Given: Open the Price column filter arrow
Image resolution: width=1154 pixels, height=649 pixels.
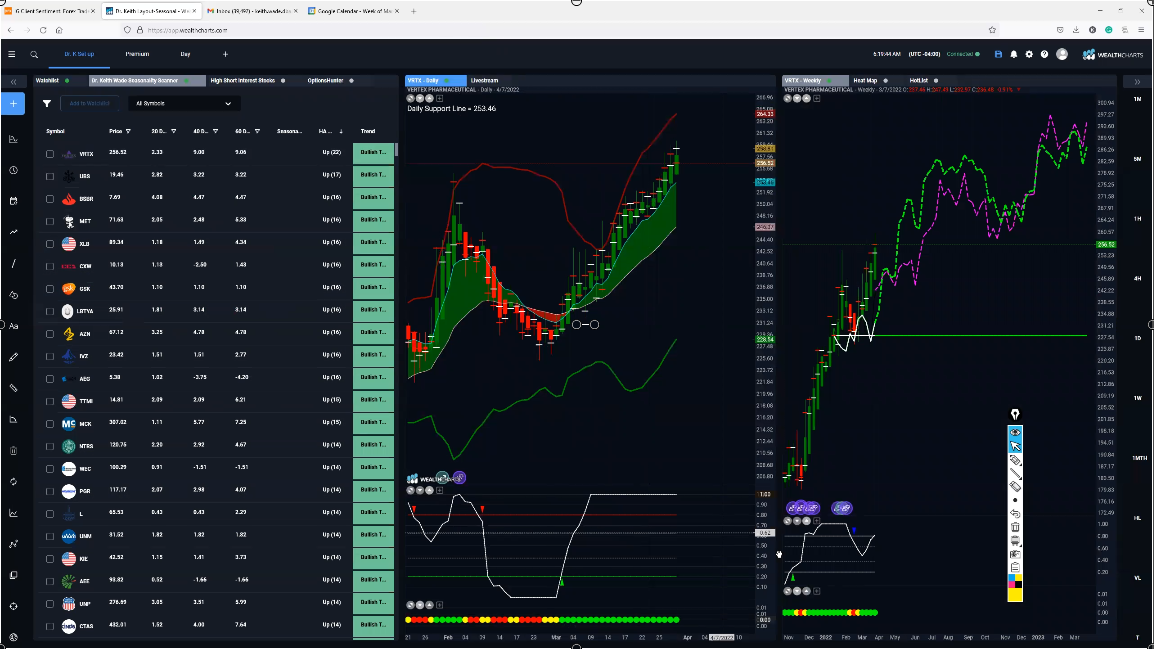Looking at the screenshot, I should click(x=128, y=132).
